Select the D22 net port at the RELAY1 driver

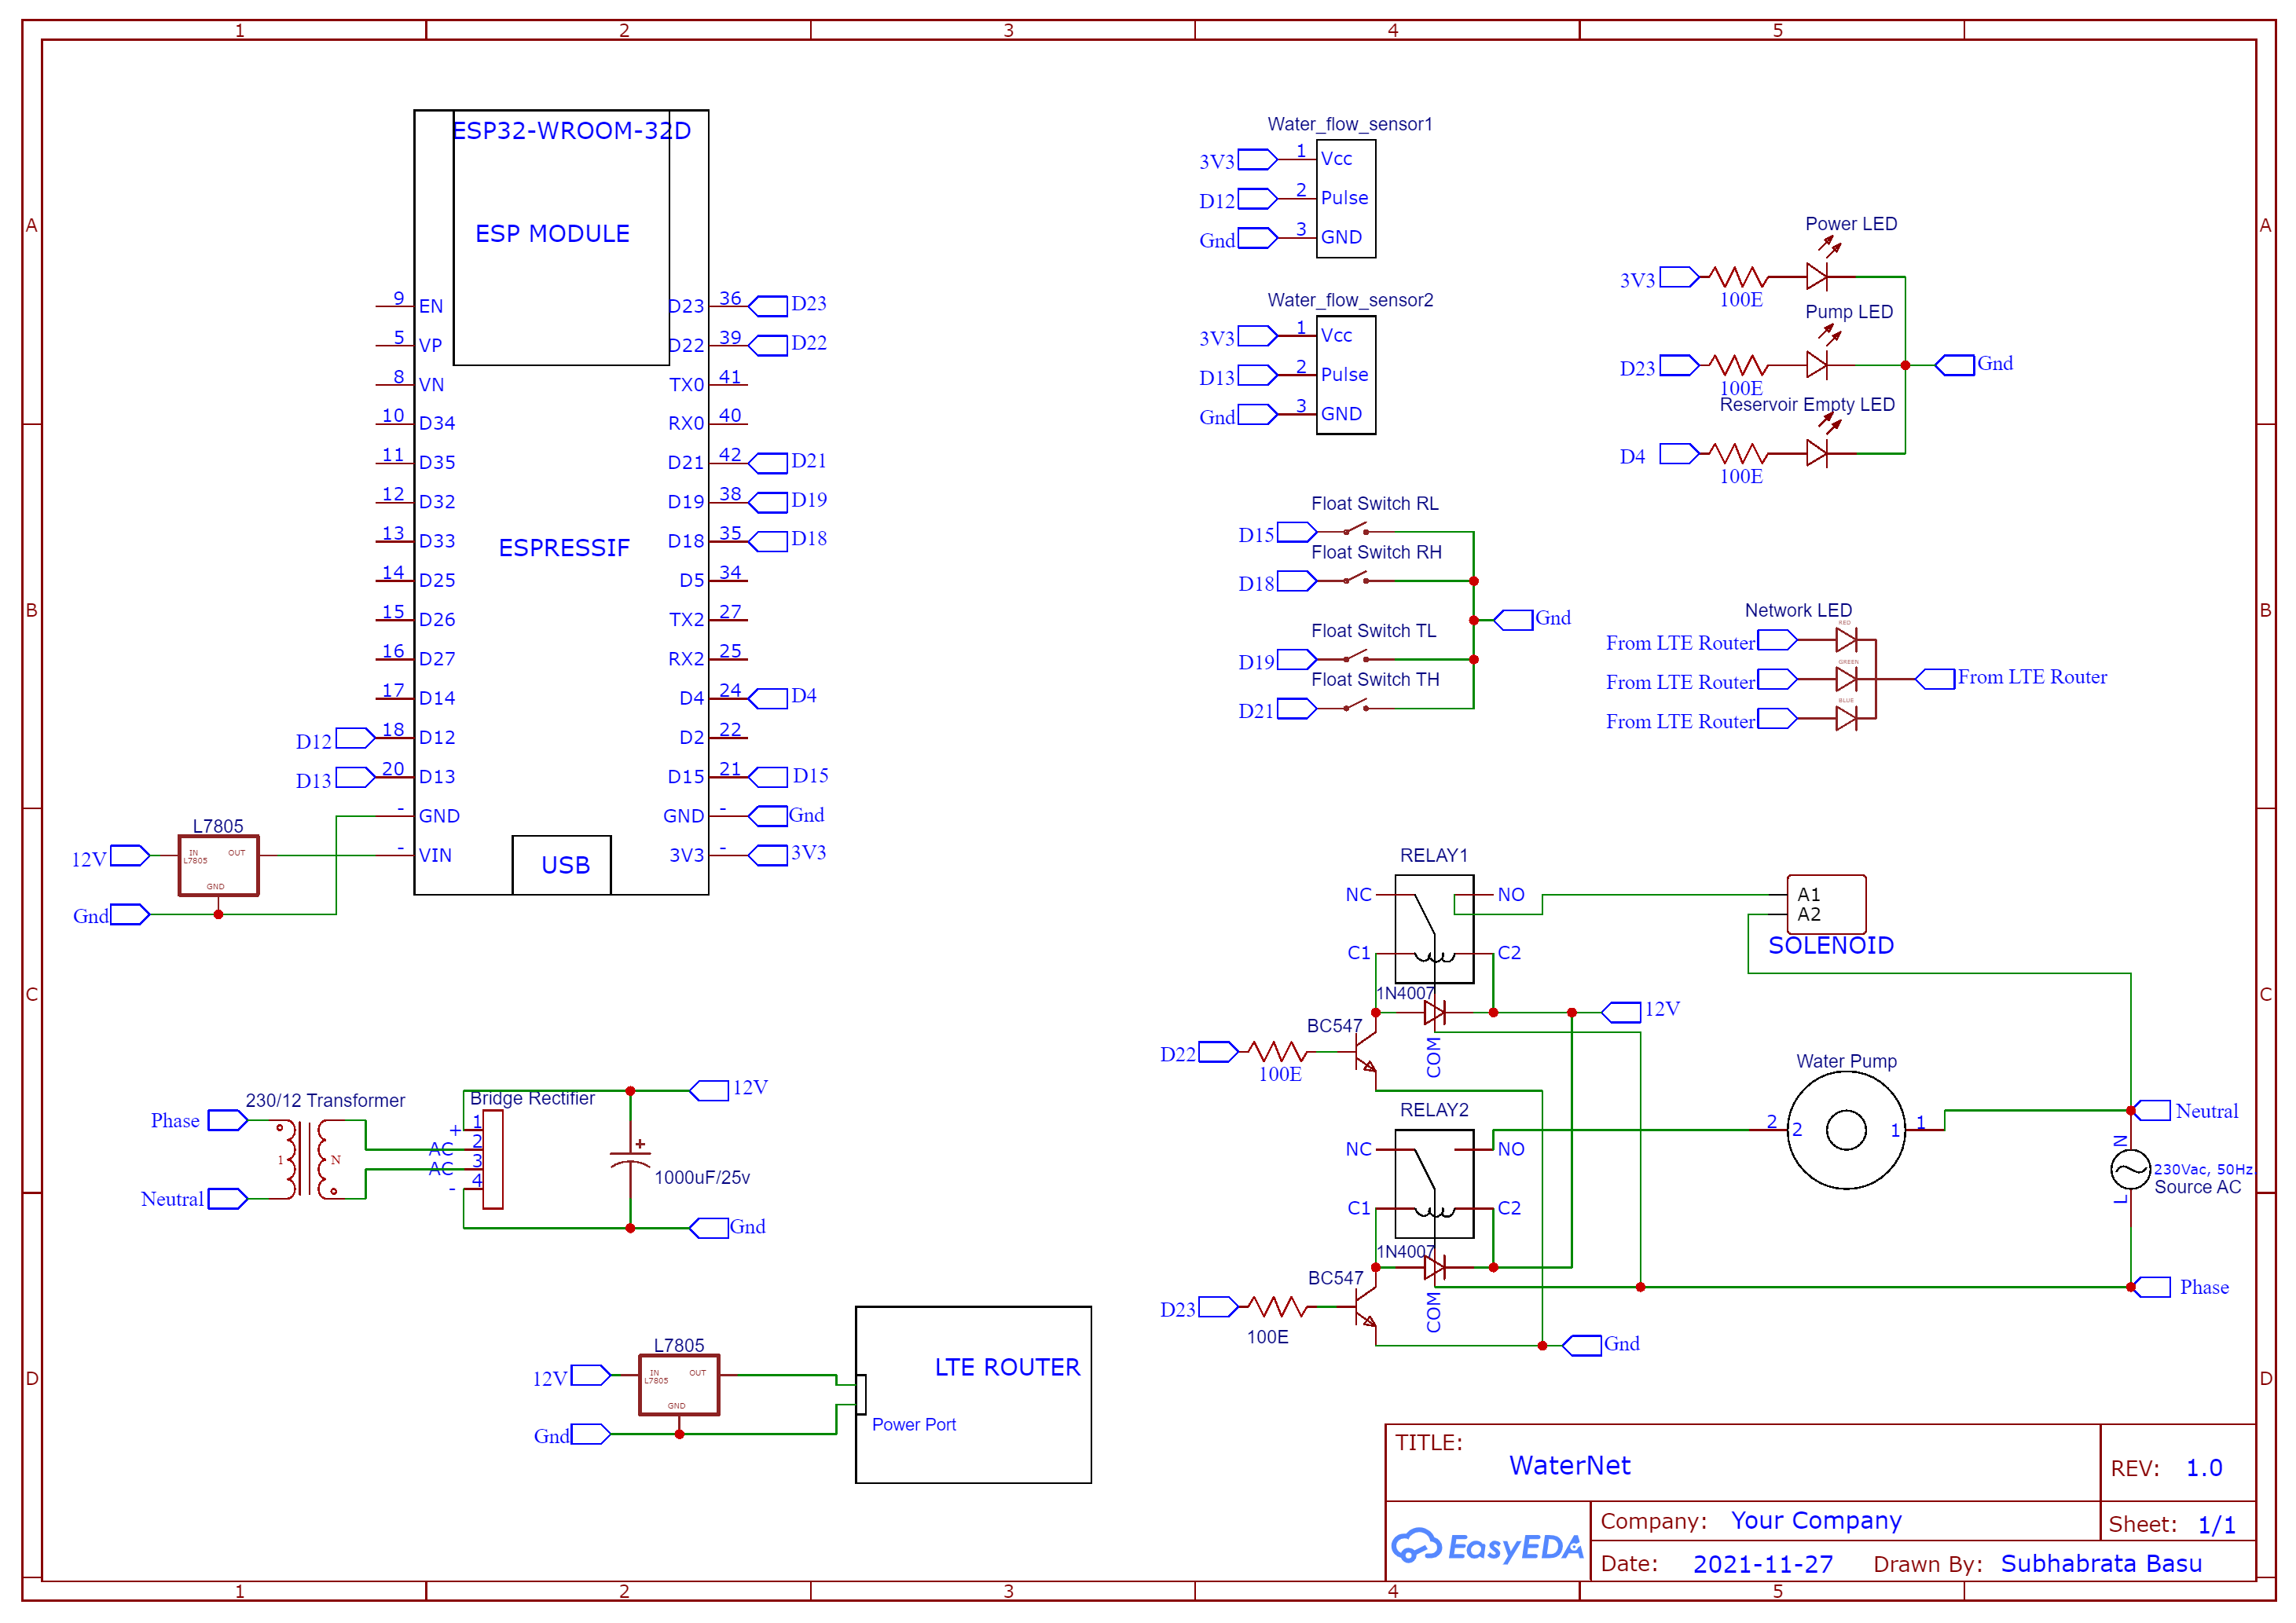1219,1051
